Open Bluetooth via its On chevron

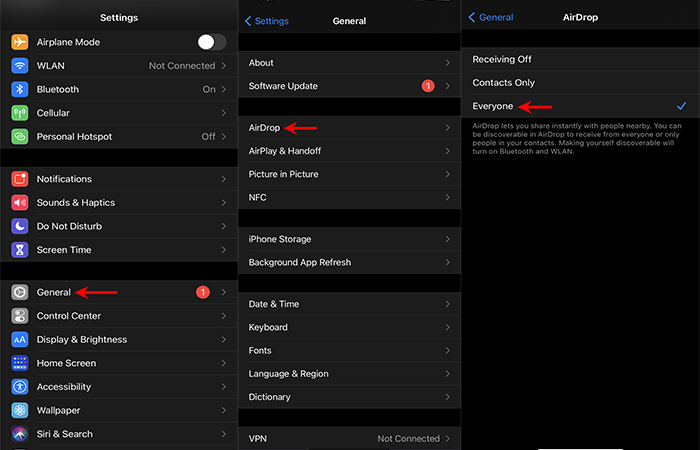coord(224,89)
